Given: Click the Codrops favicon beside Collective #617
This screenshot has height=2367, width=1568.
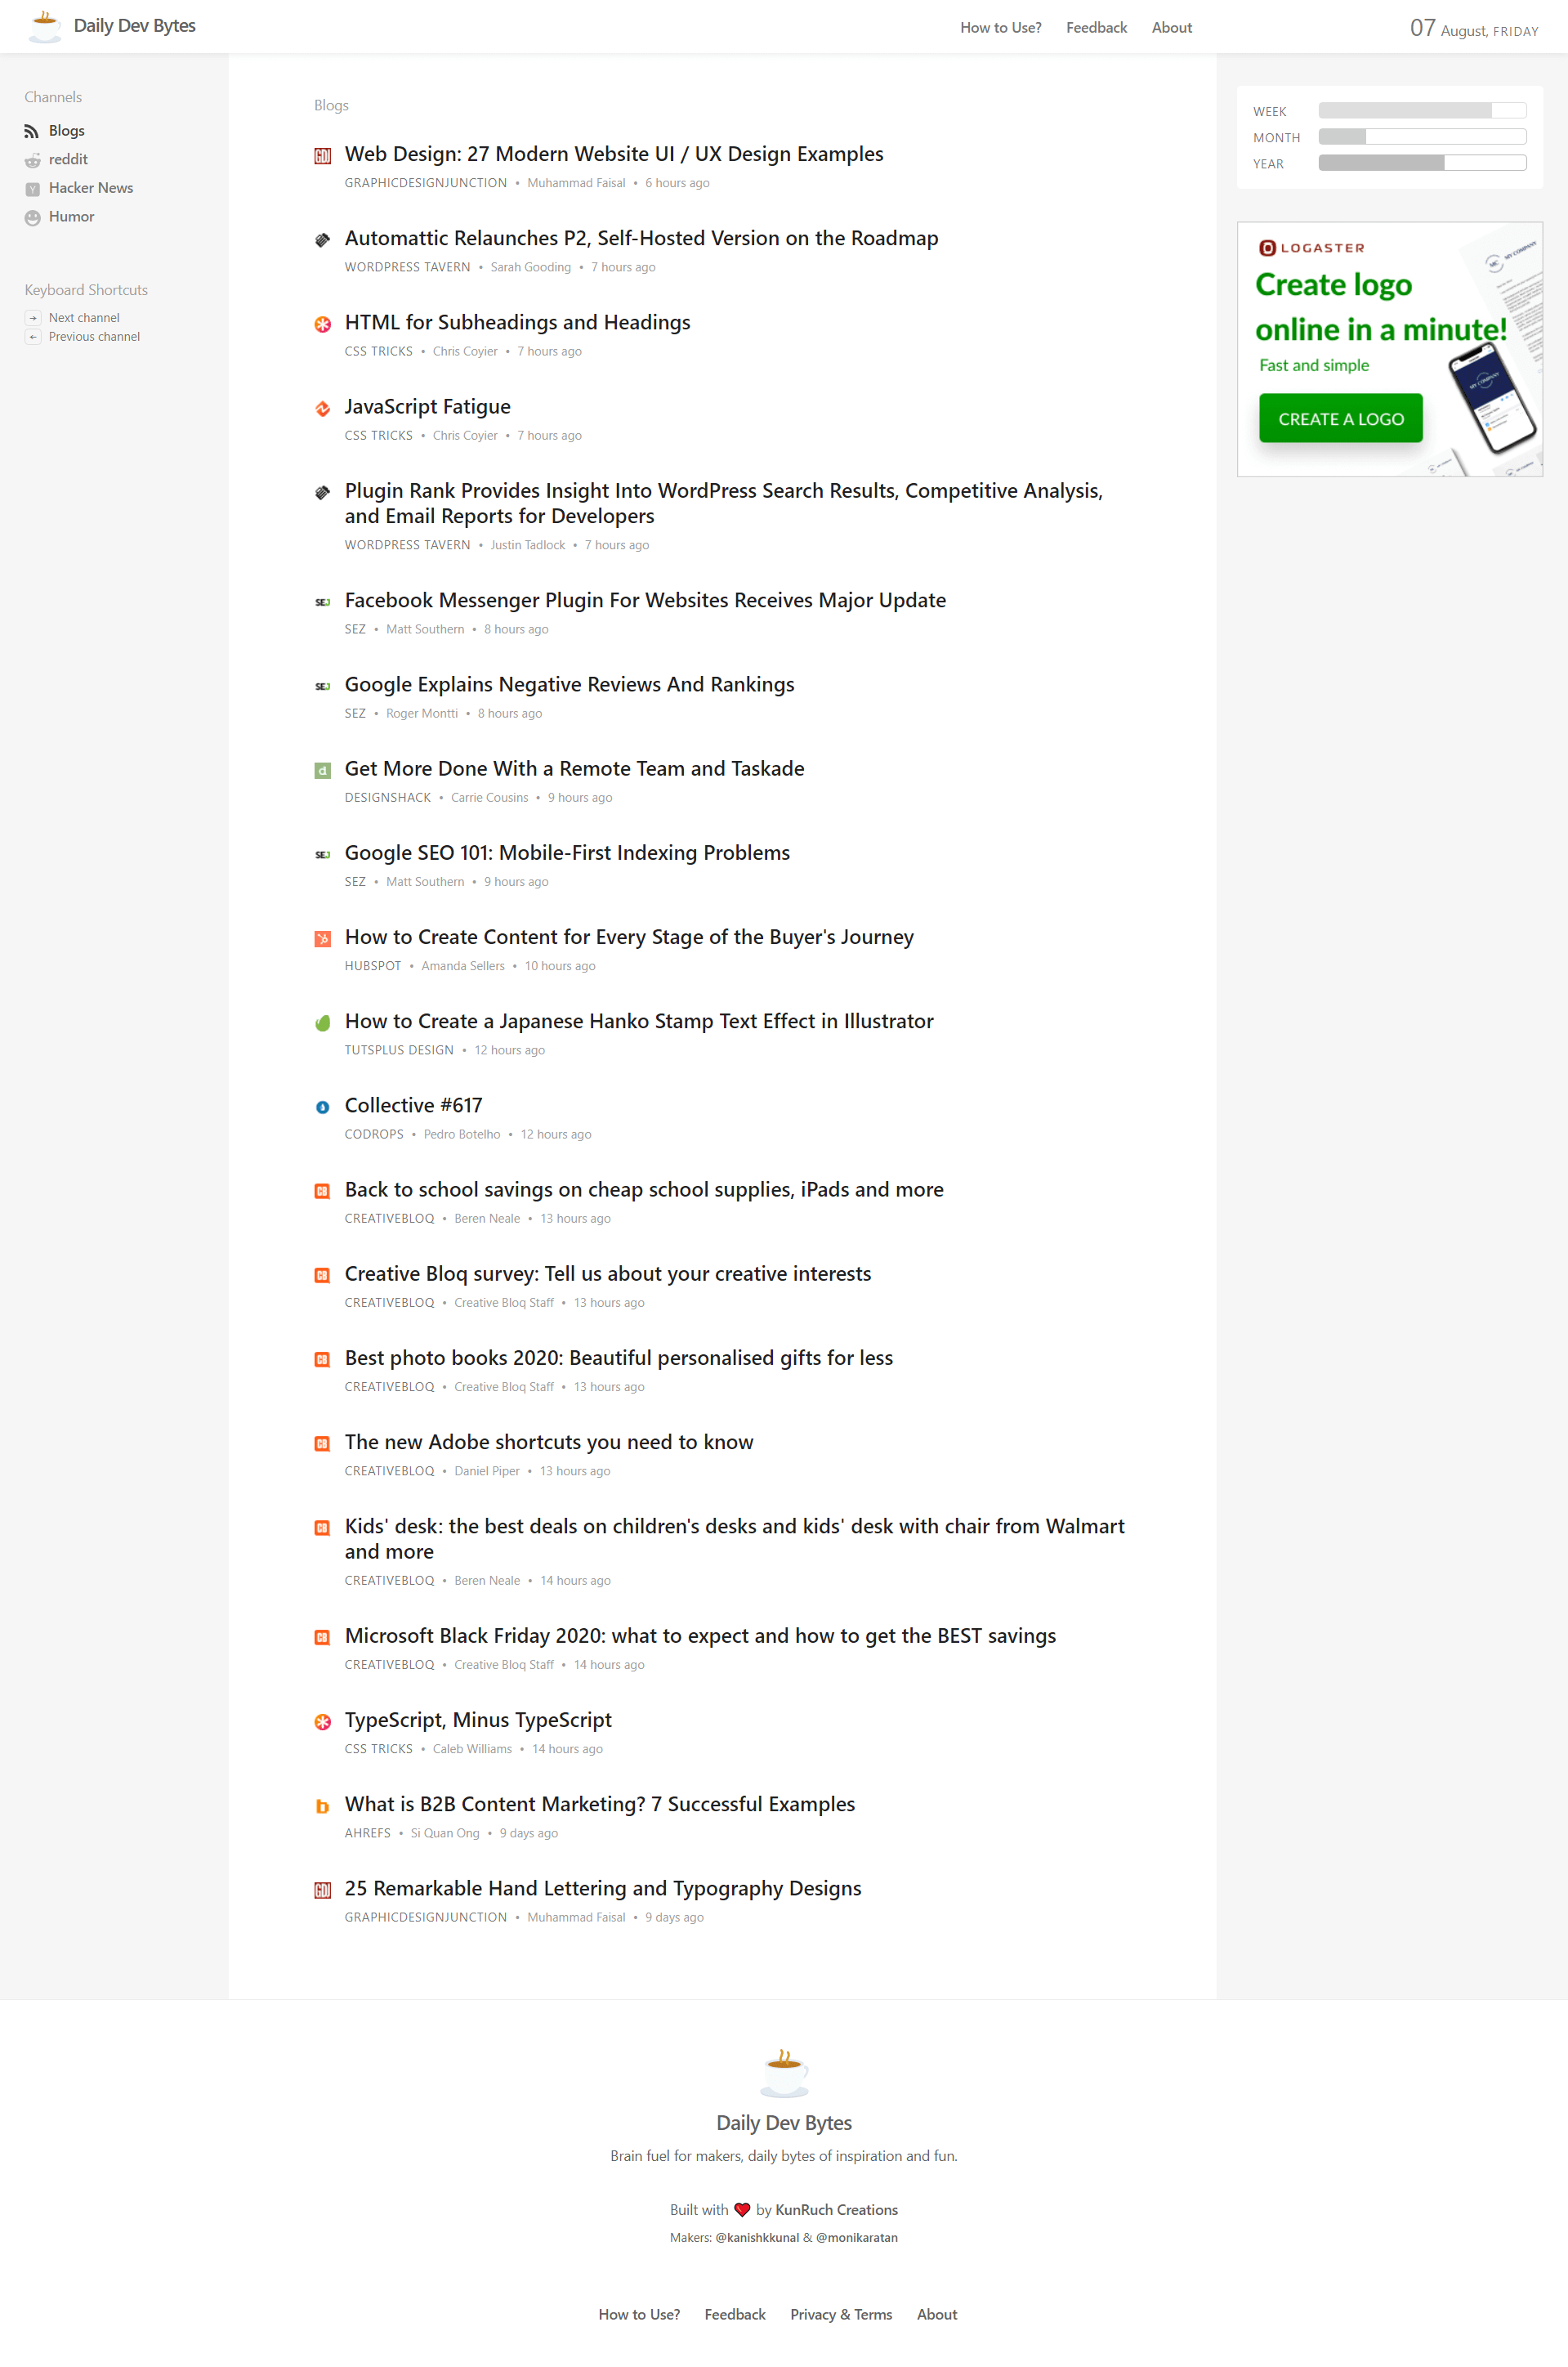Looking at the screenshot, I should click(x=322, y=1107).
